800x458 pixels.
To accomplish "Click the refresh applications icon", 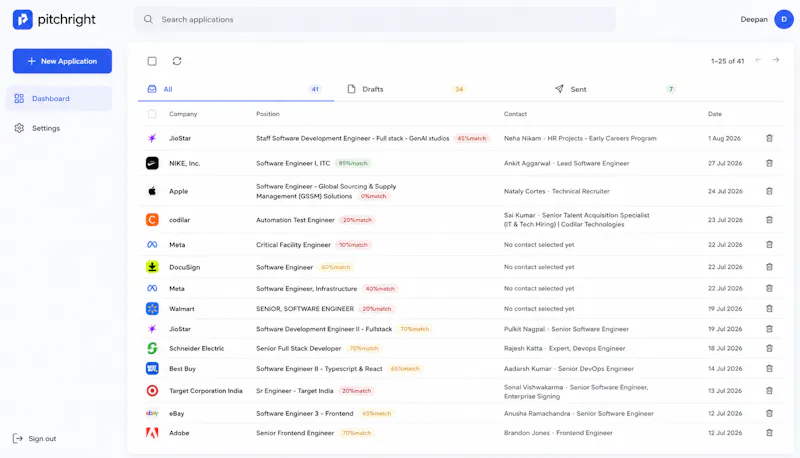I will coord(177,61).
